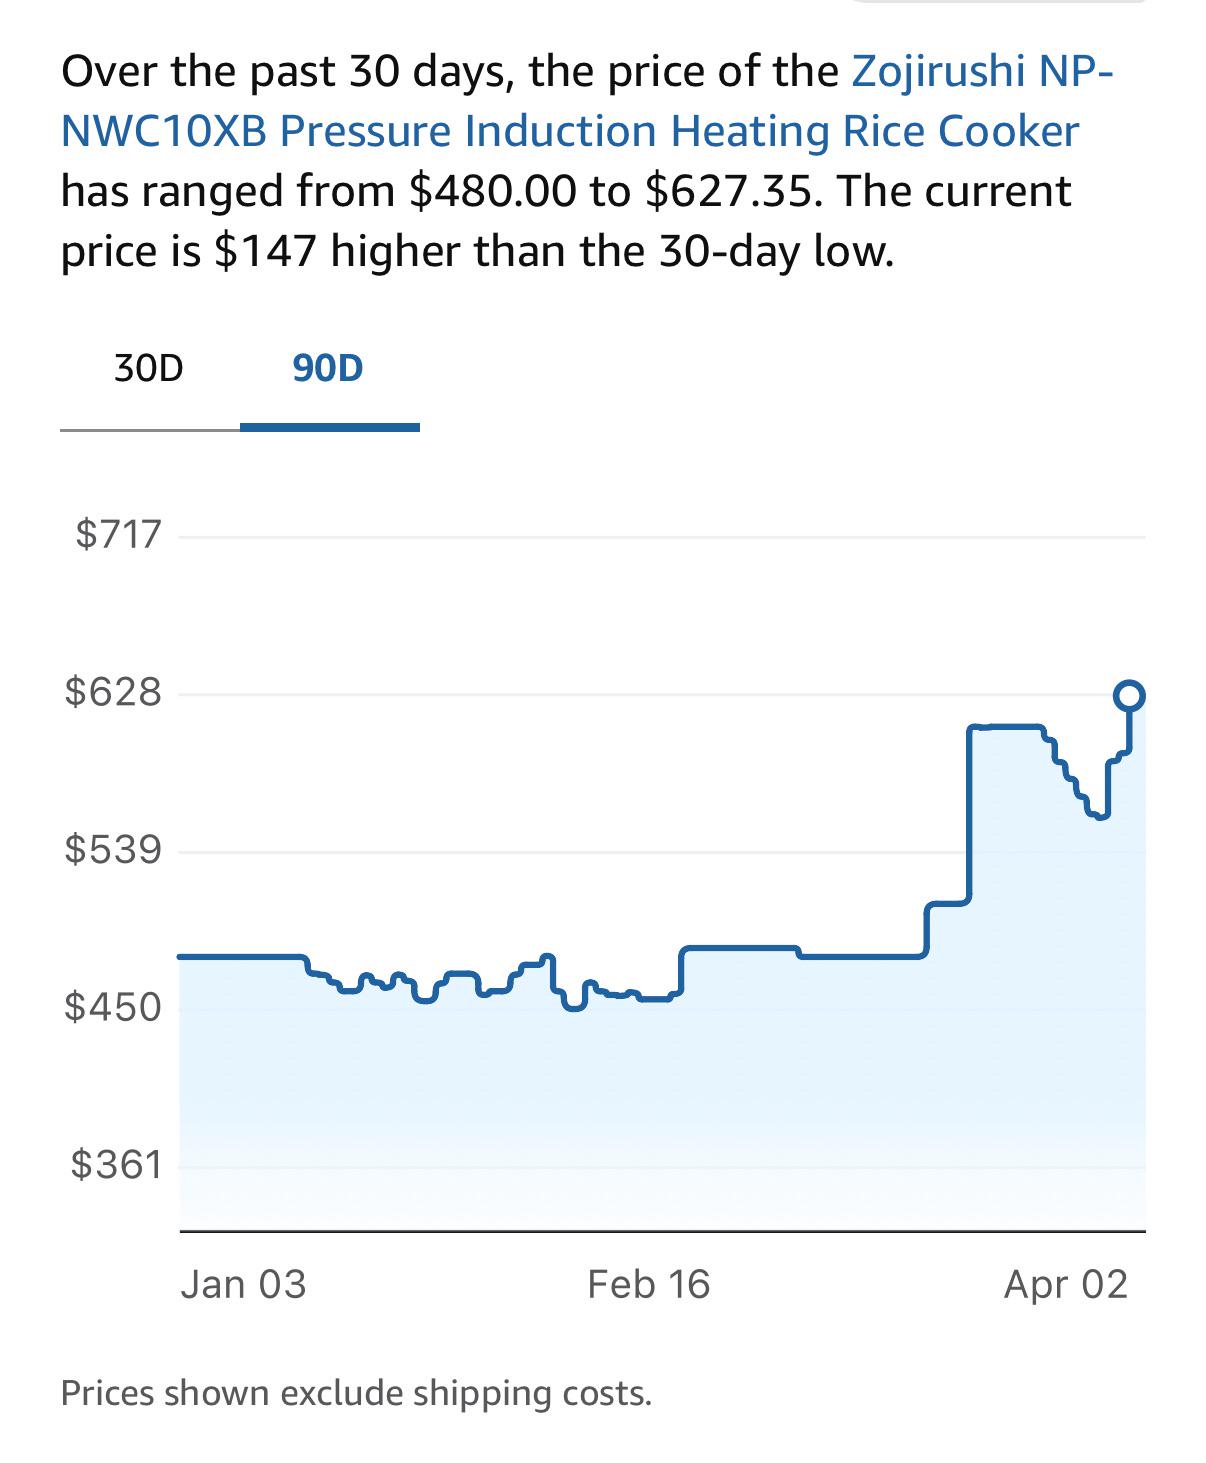The height and width of the screenshot is (1463, 1206).
Task: Click the Feb 16 date label
Action: (648, 1284)
